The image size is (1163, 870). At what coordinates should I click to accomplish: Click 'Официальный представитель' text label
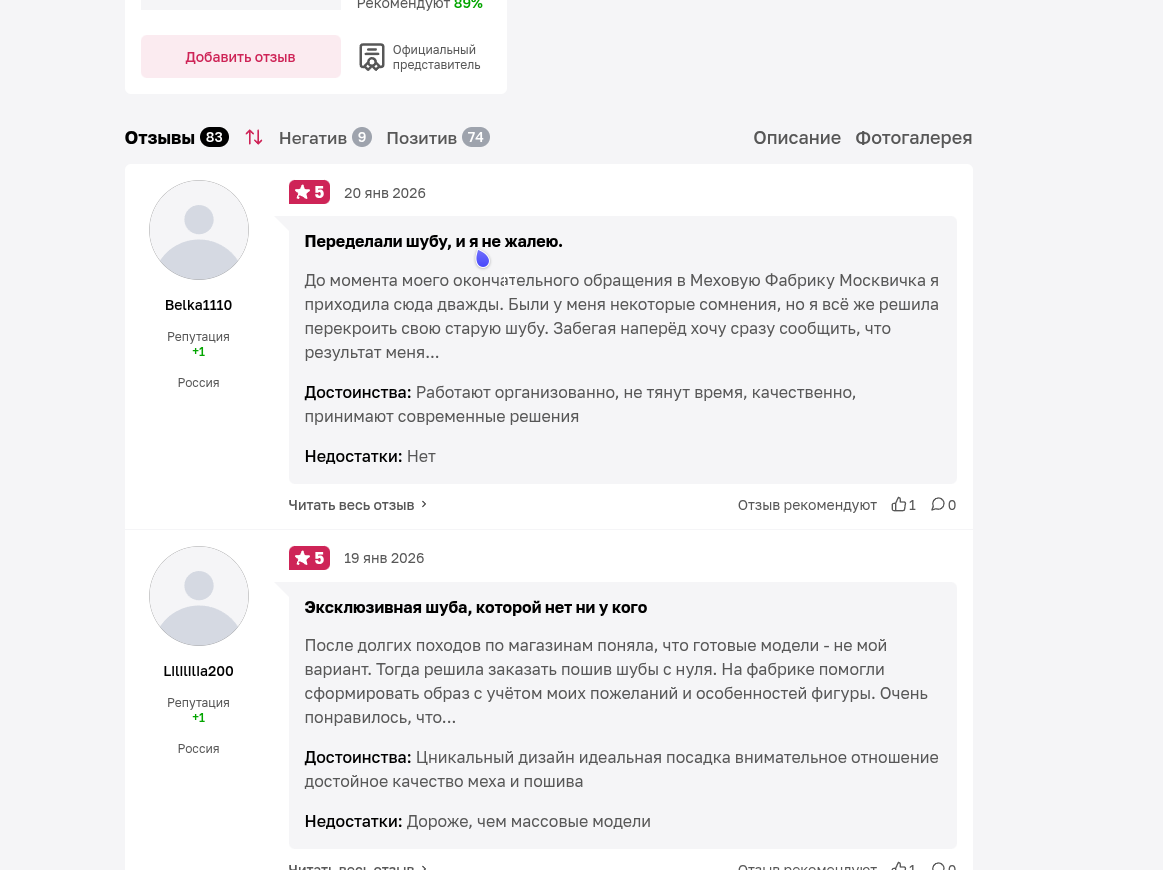tap(436, 57)
